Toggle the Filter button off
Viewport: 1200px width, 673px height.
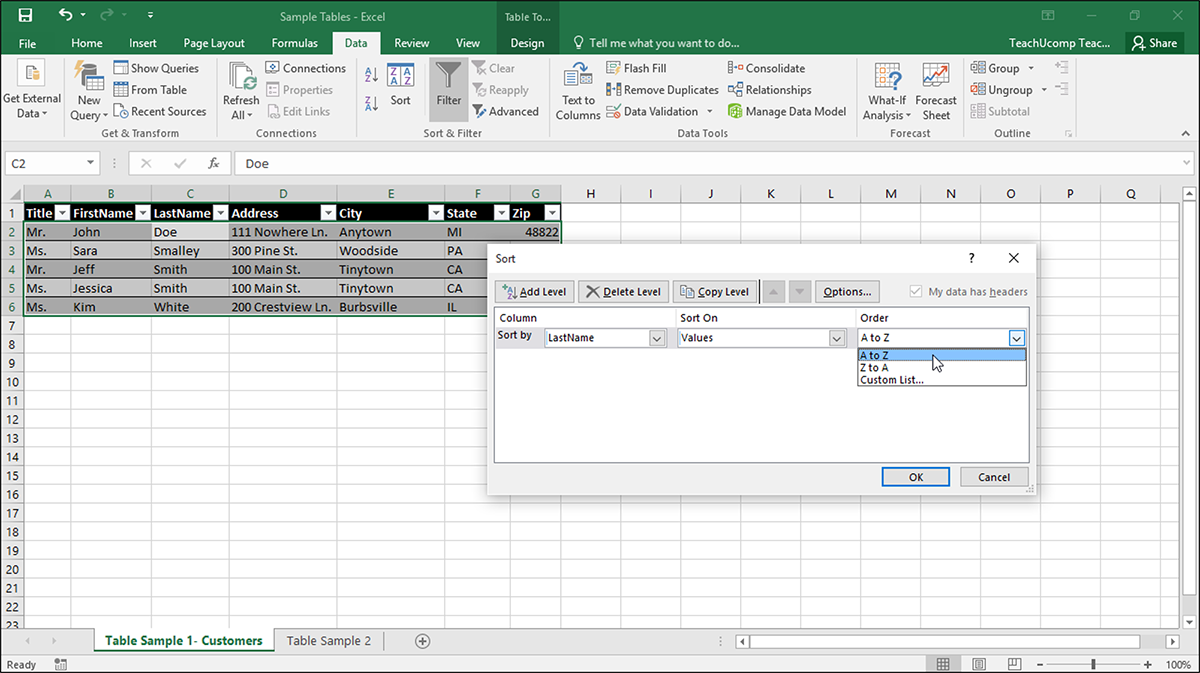click(448, 90)
